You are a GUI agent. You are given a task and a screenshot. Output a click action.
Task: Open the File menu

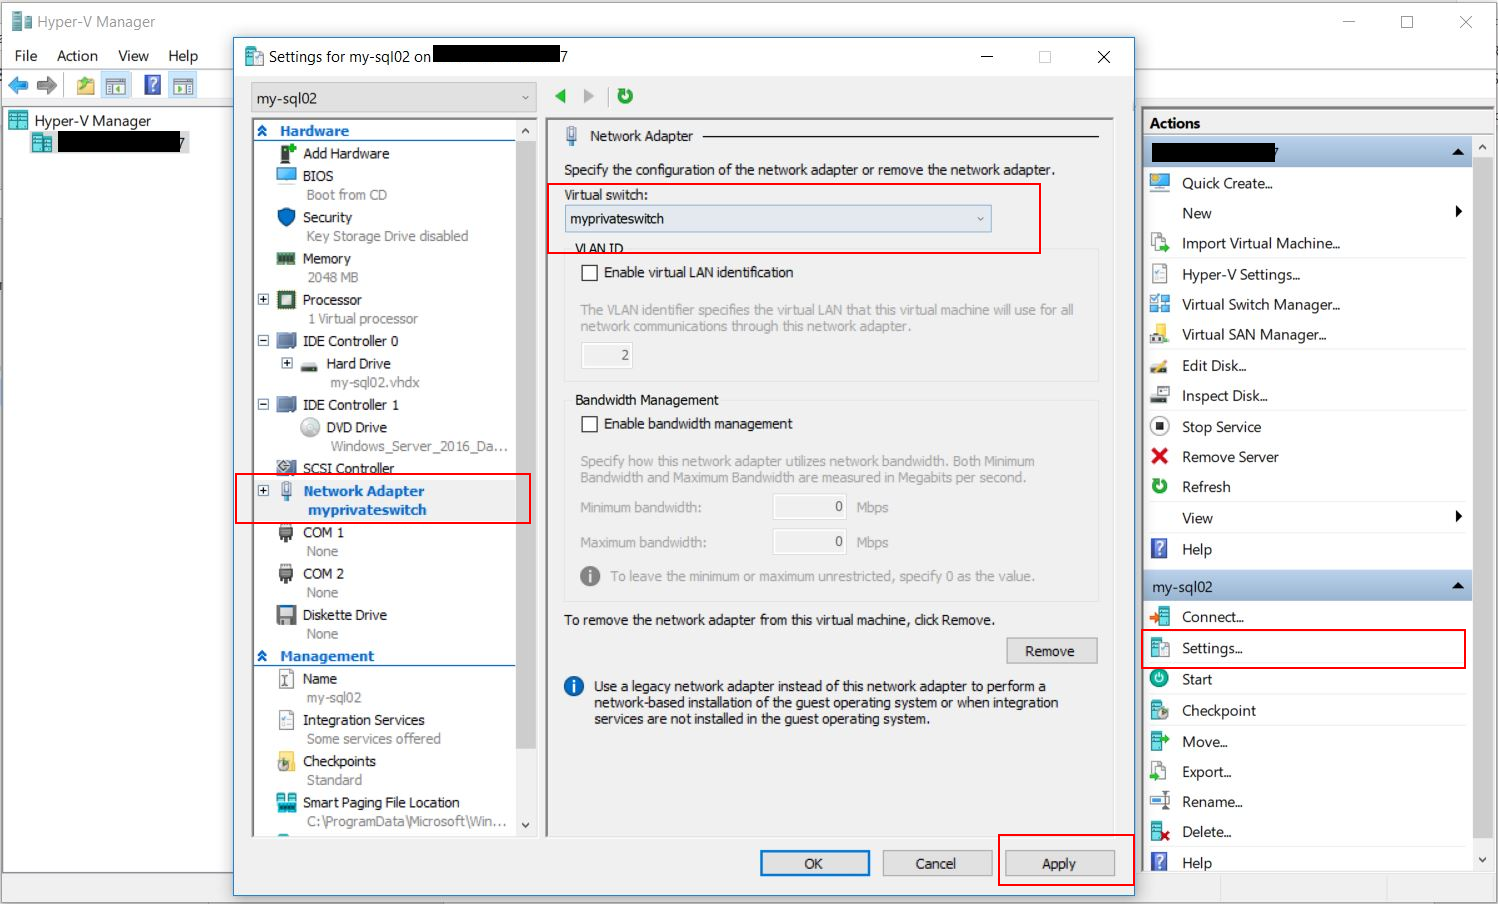pyautogui.click(x=26, y=56)
